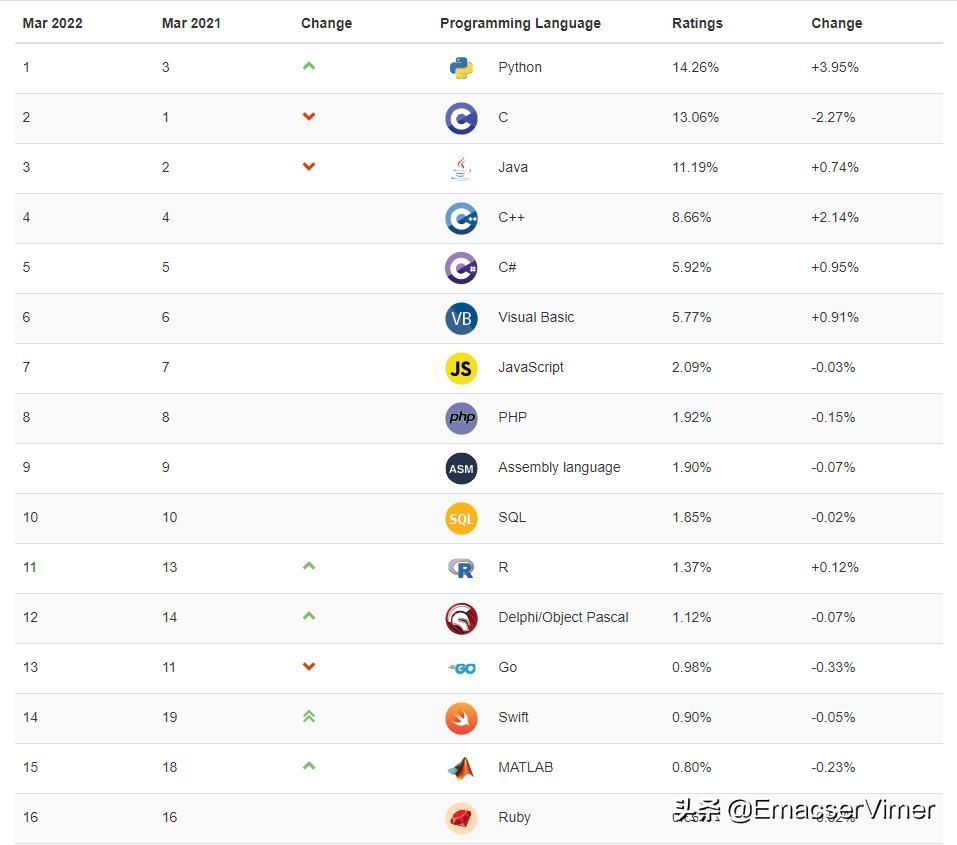Open the Delphi/Object Pascal language name

click(563, 617)
